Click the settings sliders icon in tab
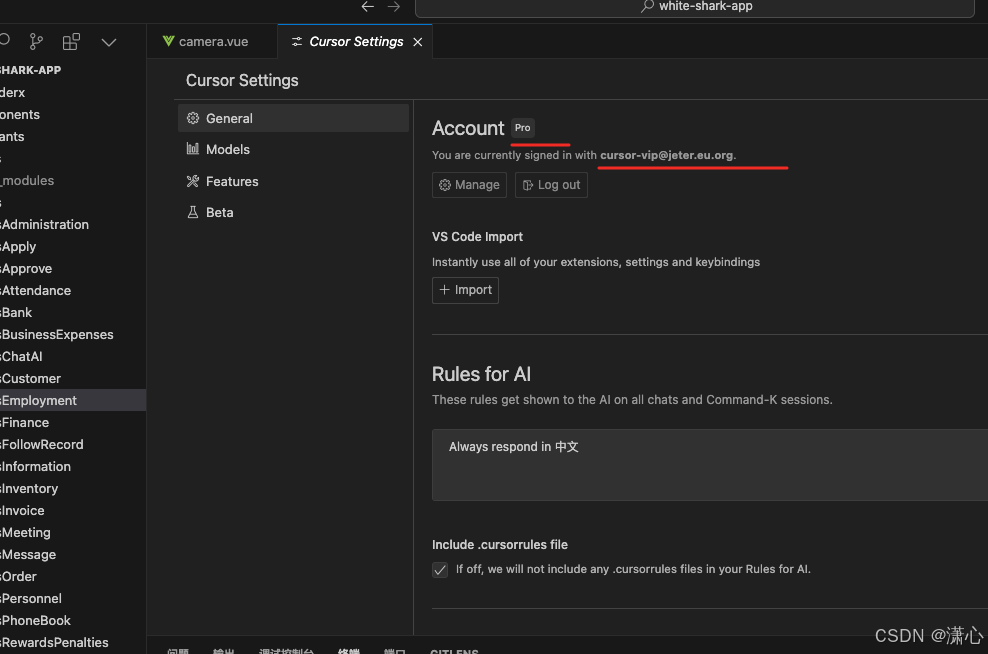 pos(297,42)
